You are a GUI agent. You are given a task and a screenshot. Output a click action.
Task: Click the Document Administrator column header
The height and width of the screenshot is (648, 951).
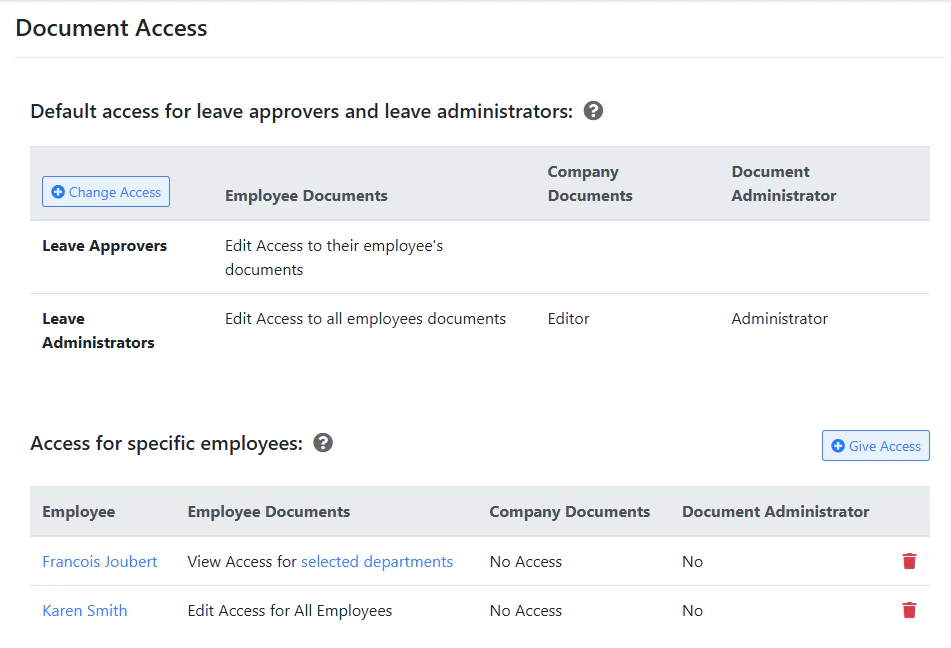(x=774, y=511)
